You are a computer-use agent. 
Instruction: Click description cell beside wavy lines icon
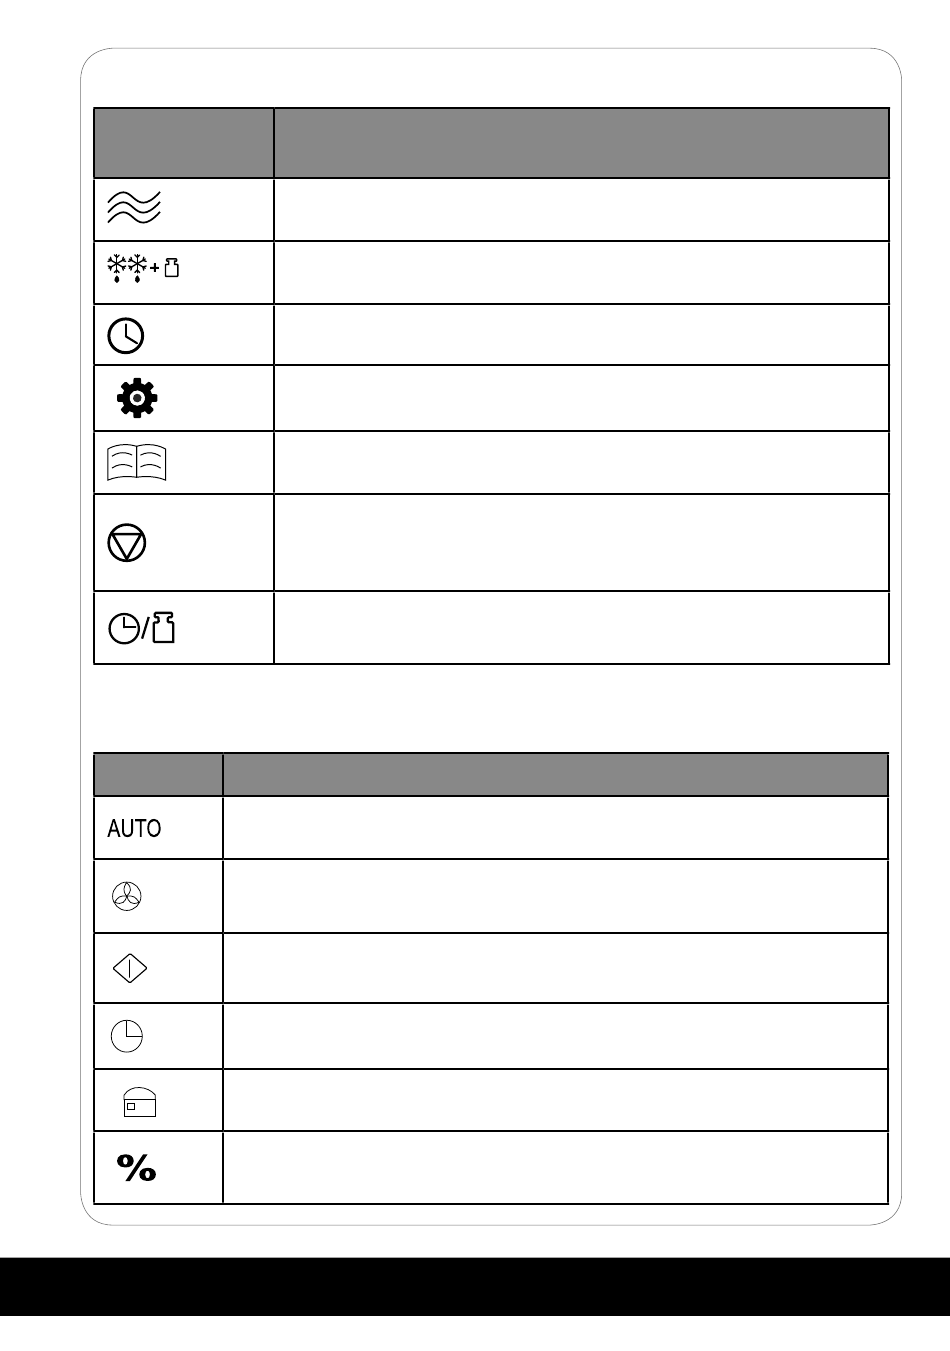(x=581, y=209)
